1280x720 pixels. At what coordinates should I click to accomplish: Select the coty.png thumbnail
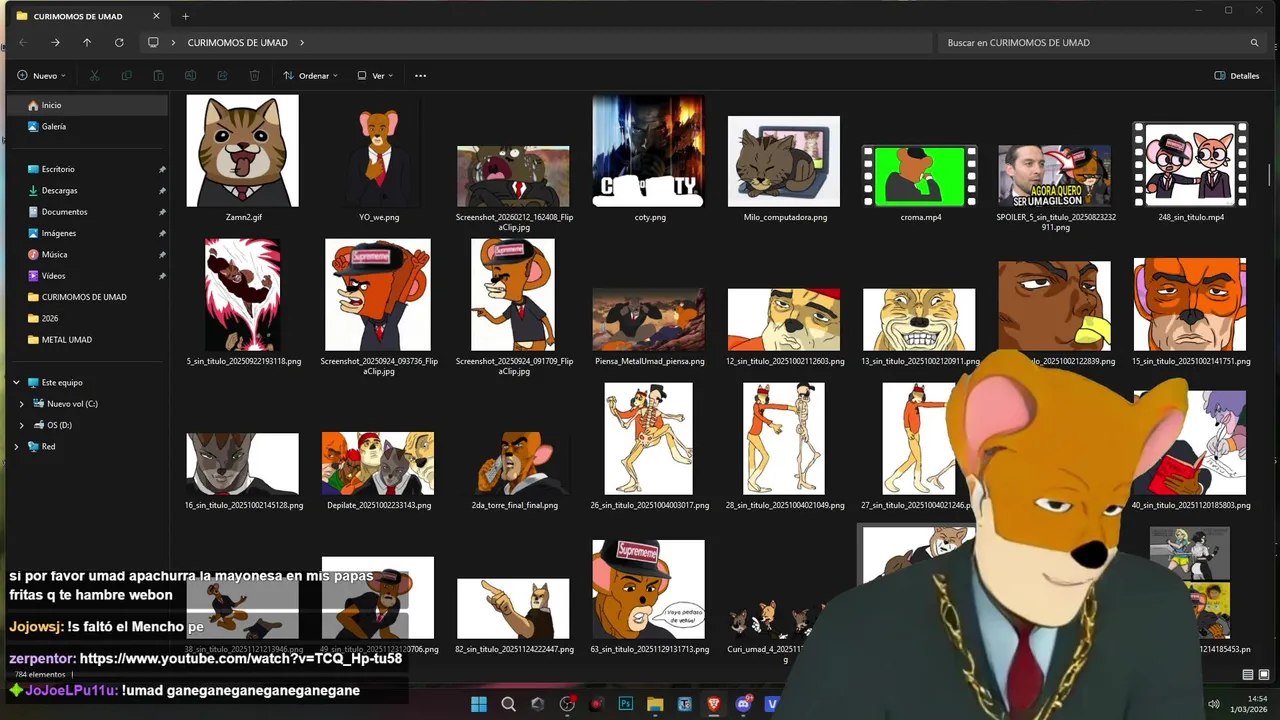(649, 151)
